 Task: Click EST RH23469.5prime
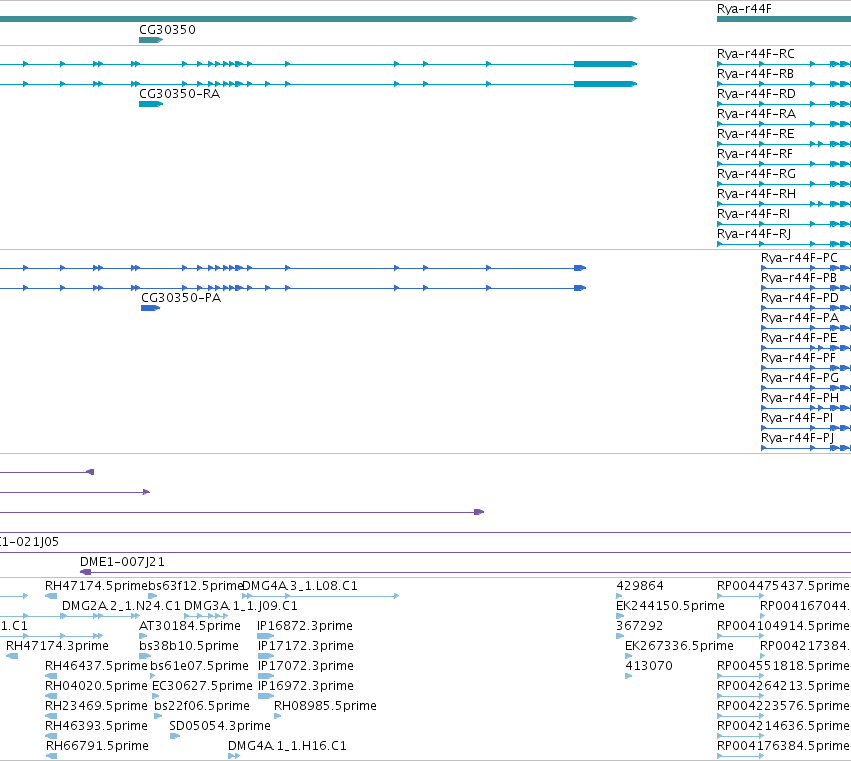(x=96, y=706)
